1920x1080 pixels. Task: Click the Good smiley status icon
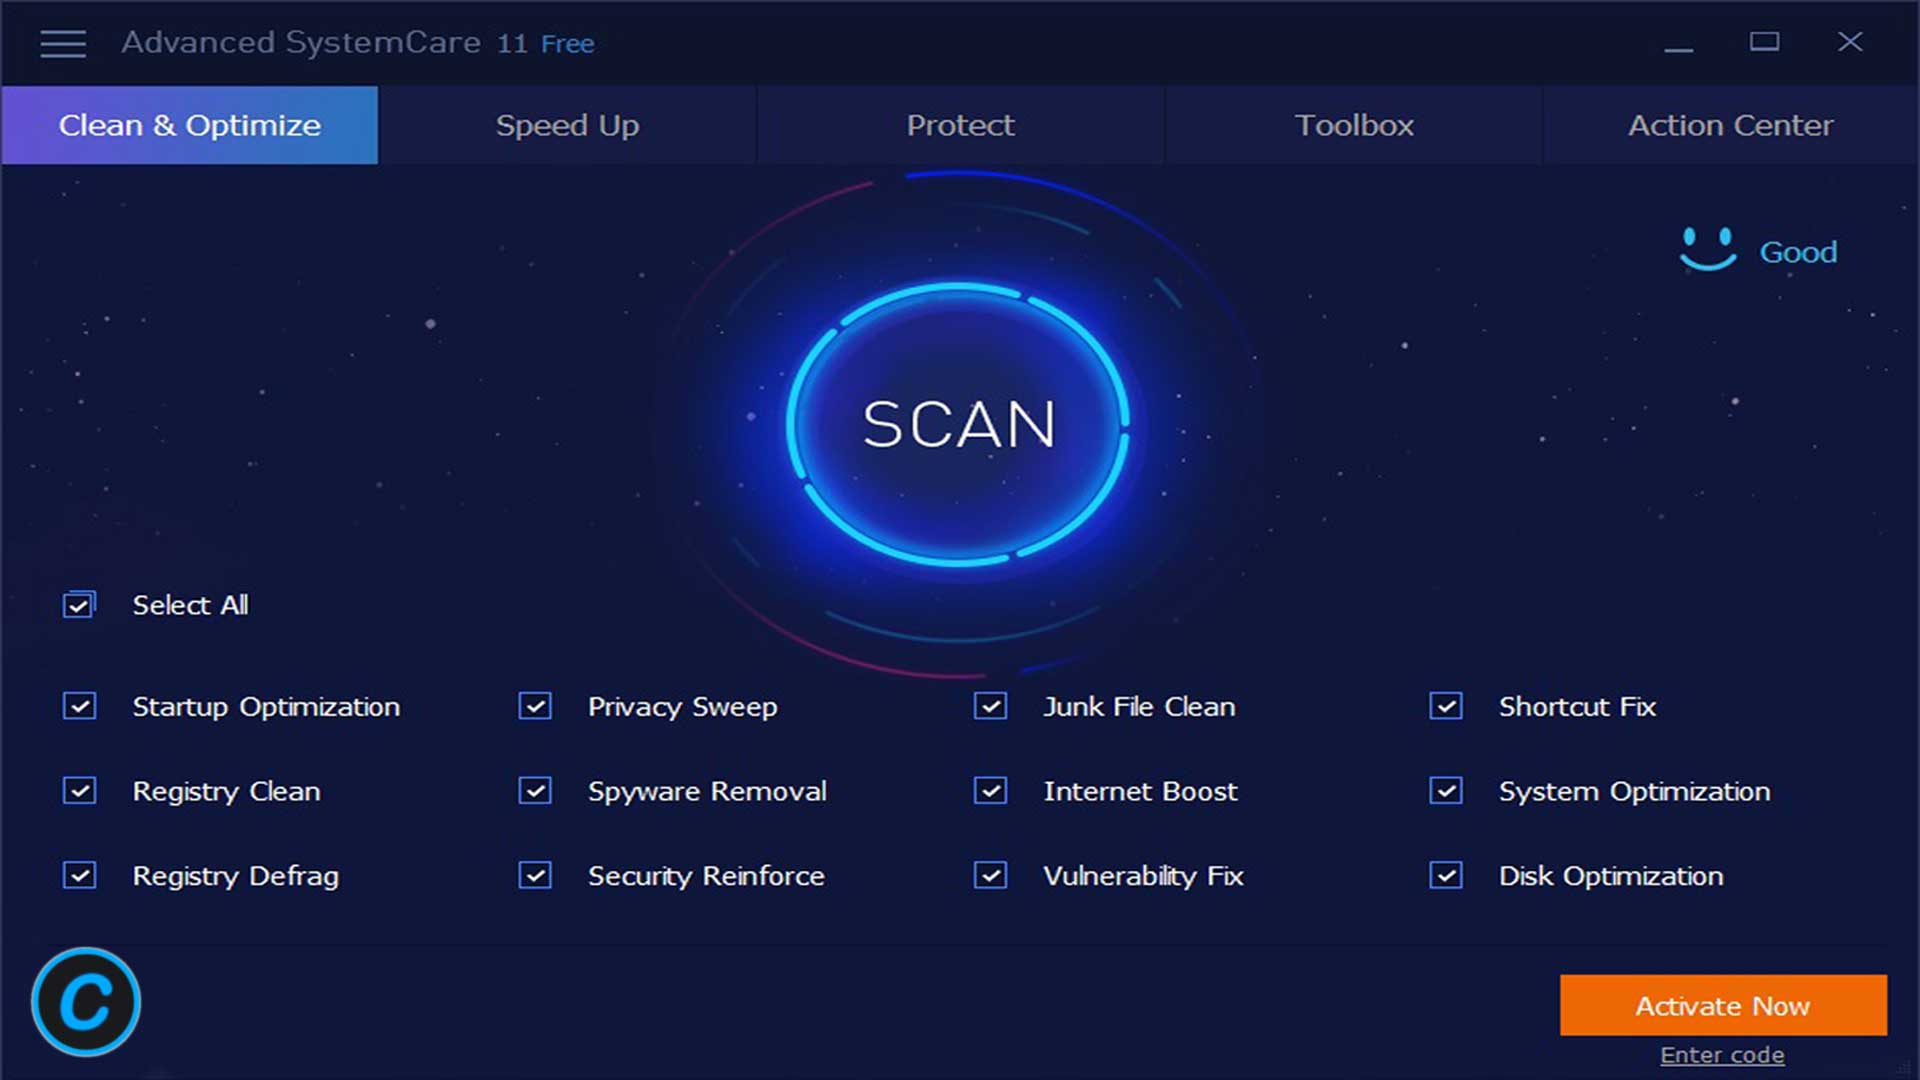(1708, 249)
